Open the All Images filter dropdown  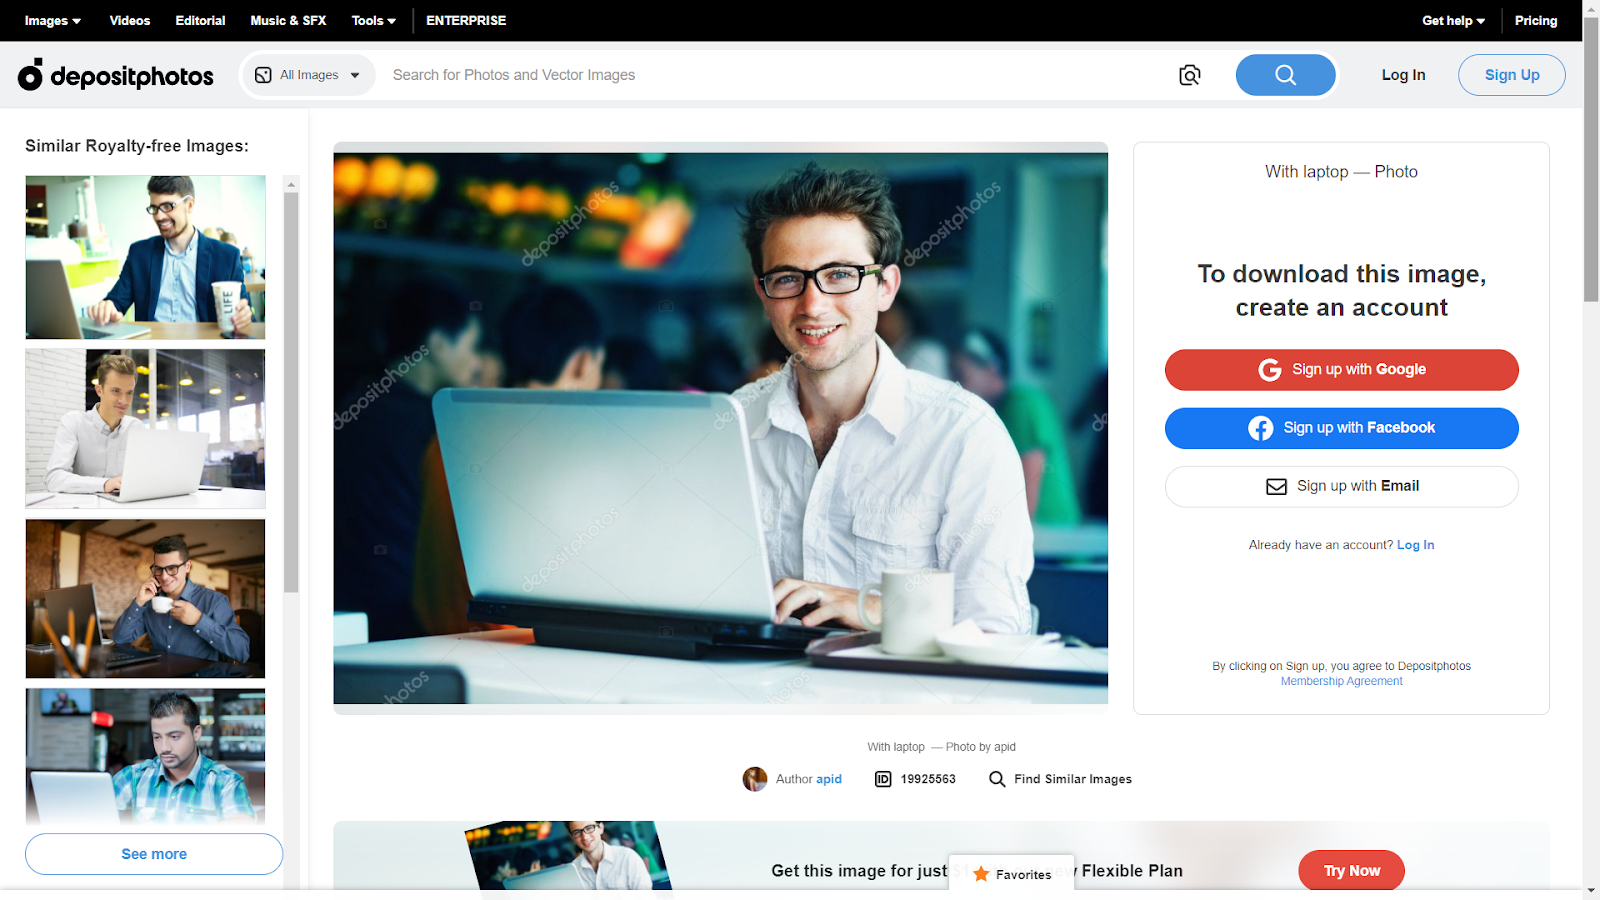coord(308,75)
